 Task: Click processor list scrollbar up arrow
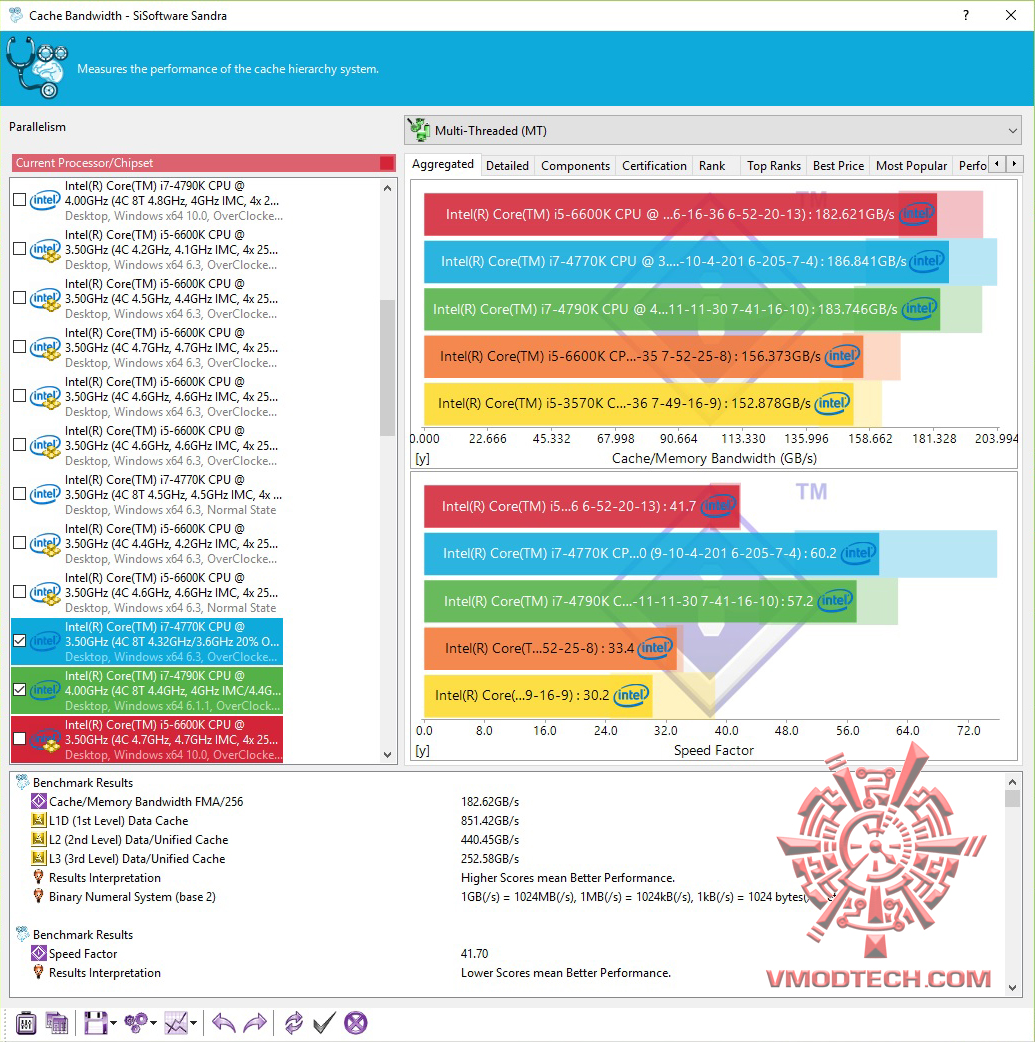388,188
